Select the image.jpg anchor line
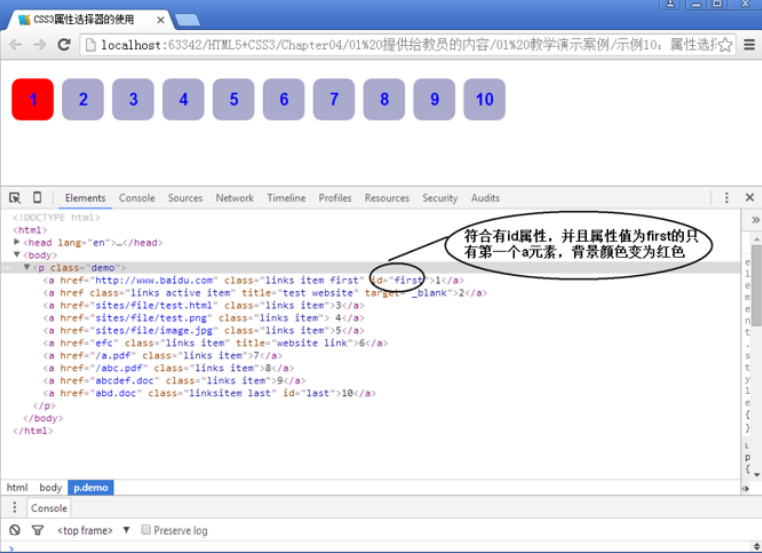The image size is (762, 553). 204,331
